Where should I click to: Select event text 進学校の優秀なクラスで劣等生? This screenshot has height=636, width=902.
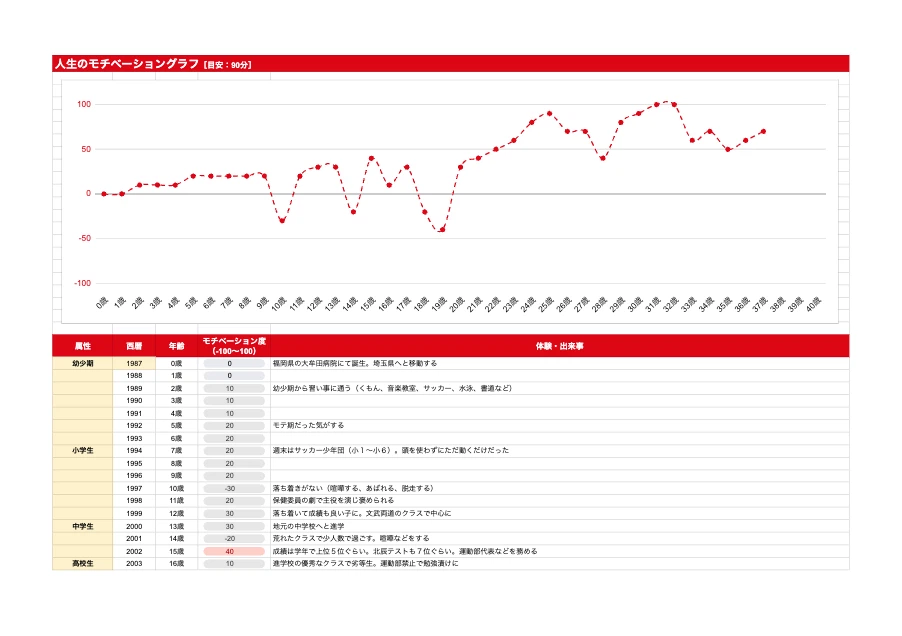tap(323, 564)
